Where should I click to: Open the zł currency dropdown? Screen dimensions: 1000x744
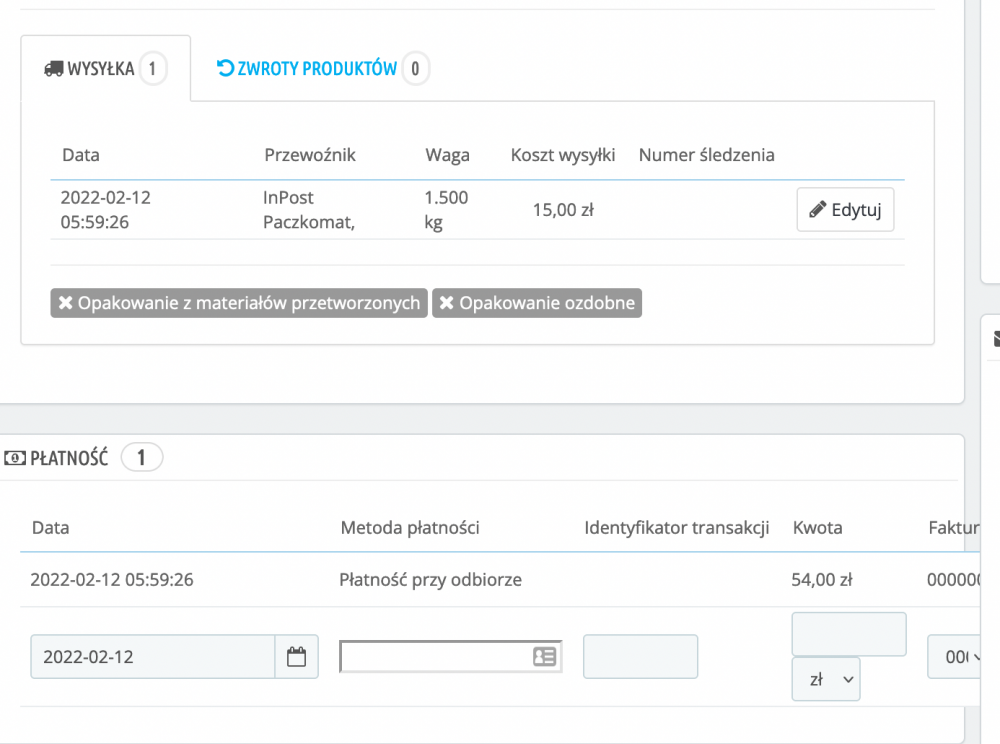pyautogui.click(x=825, y=679)
